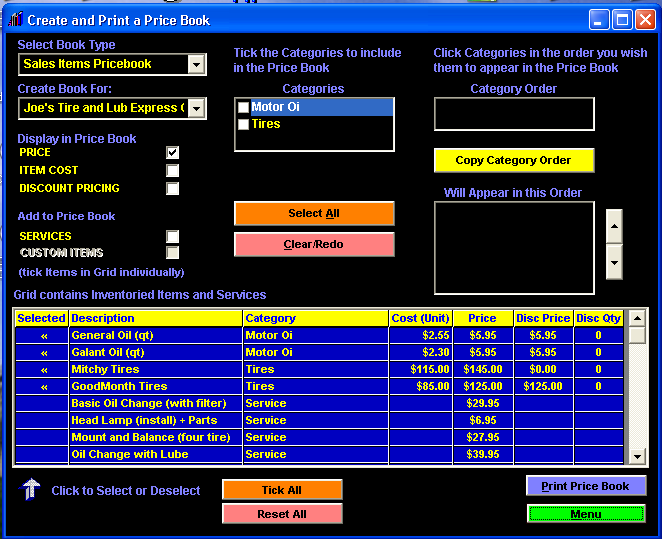Click the Print Price Book button

pyautogui.click(x=586, y=486)
